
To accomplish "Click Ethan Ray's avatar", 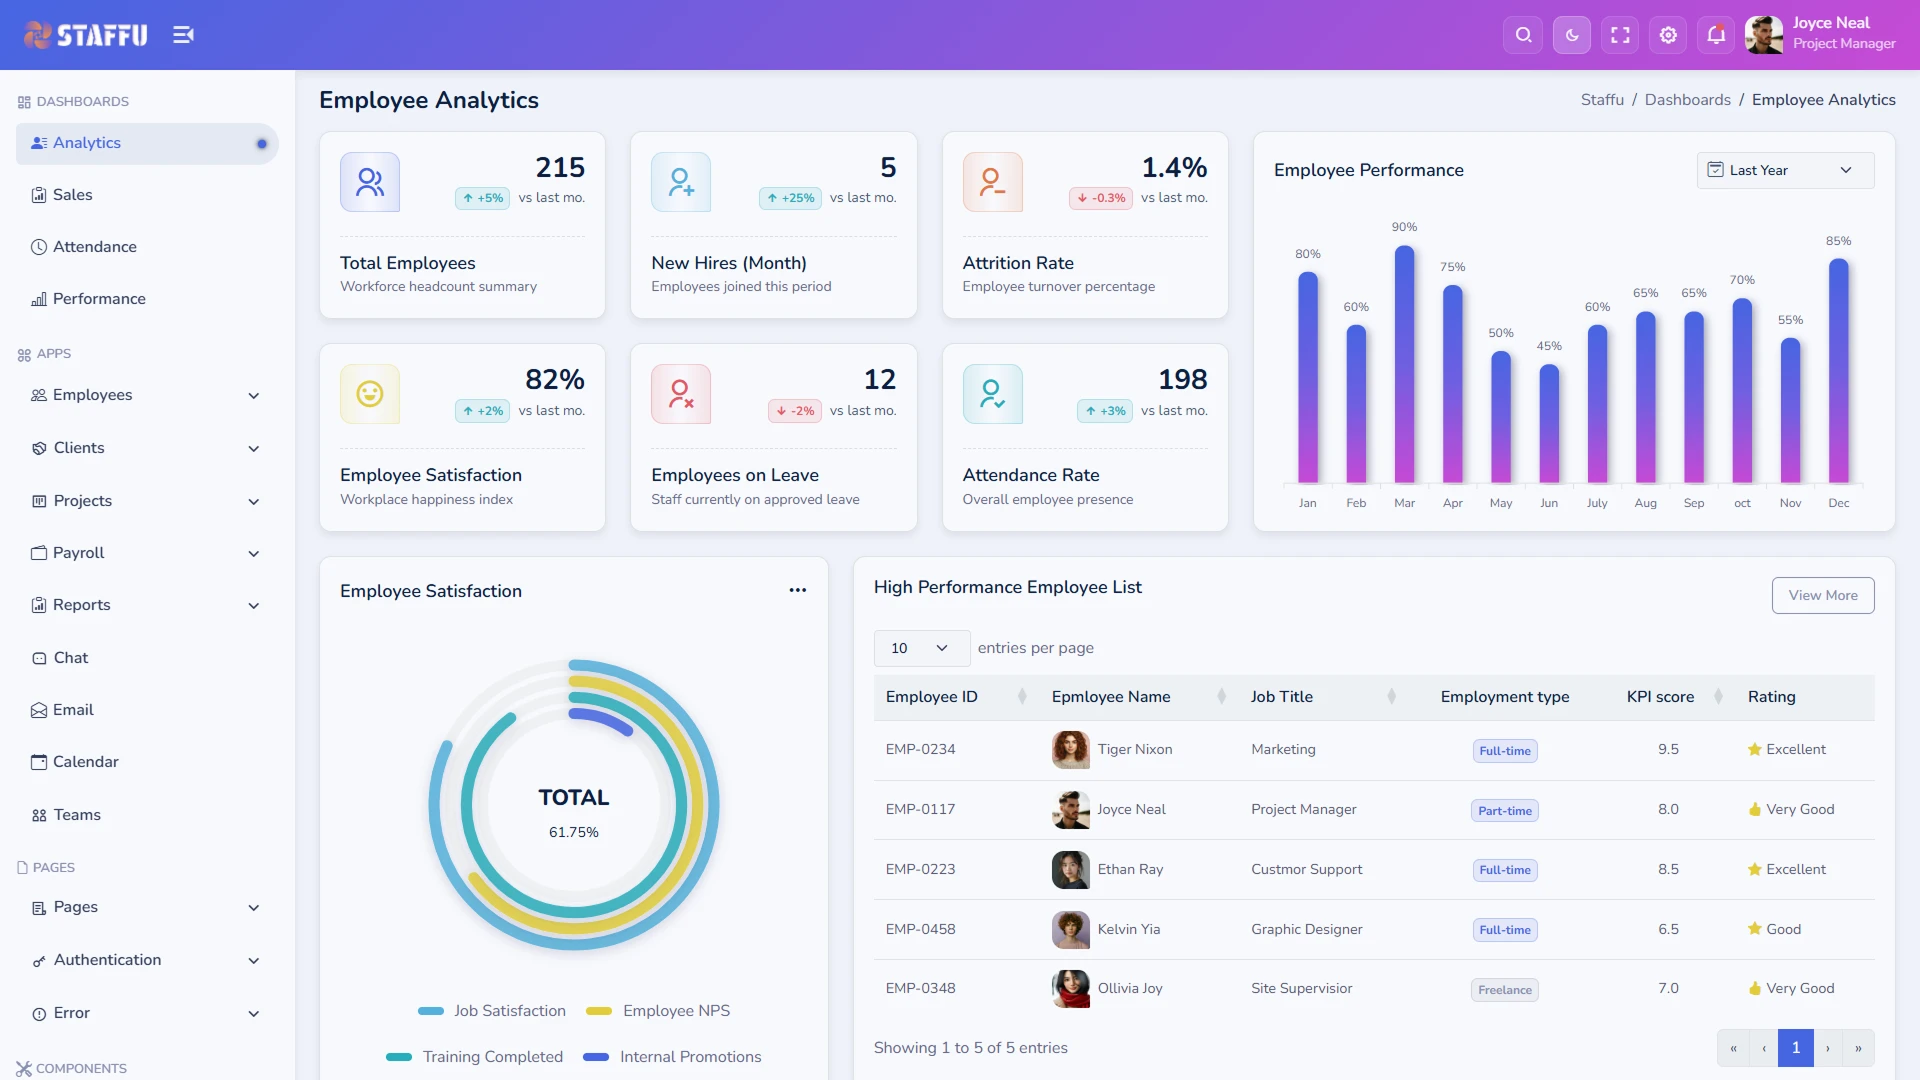I will point(1070,870).
